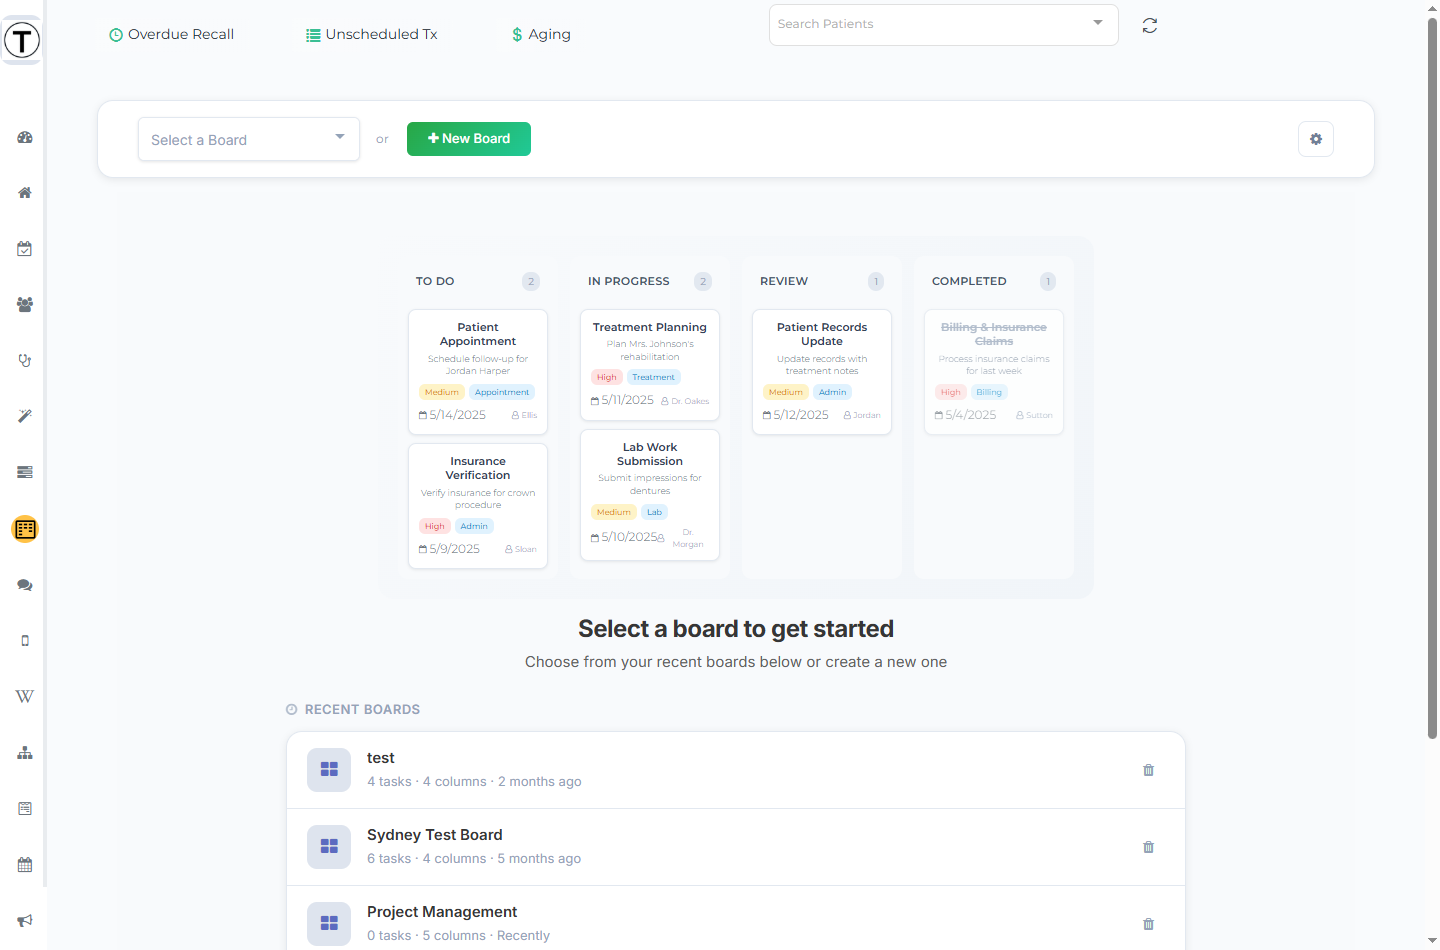Open the Overdue Recall tab
The height and width of the screenshot is (950, 1440).
(x=171, y=34)
